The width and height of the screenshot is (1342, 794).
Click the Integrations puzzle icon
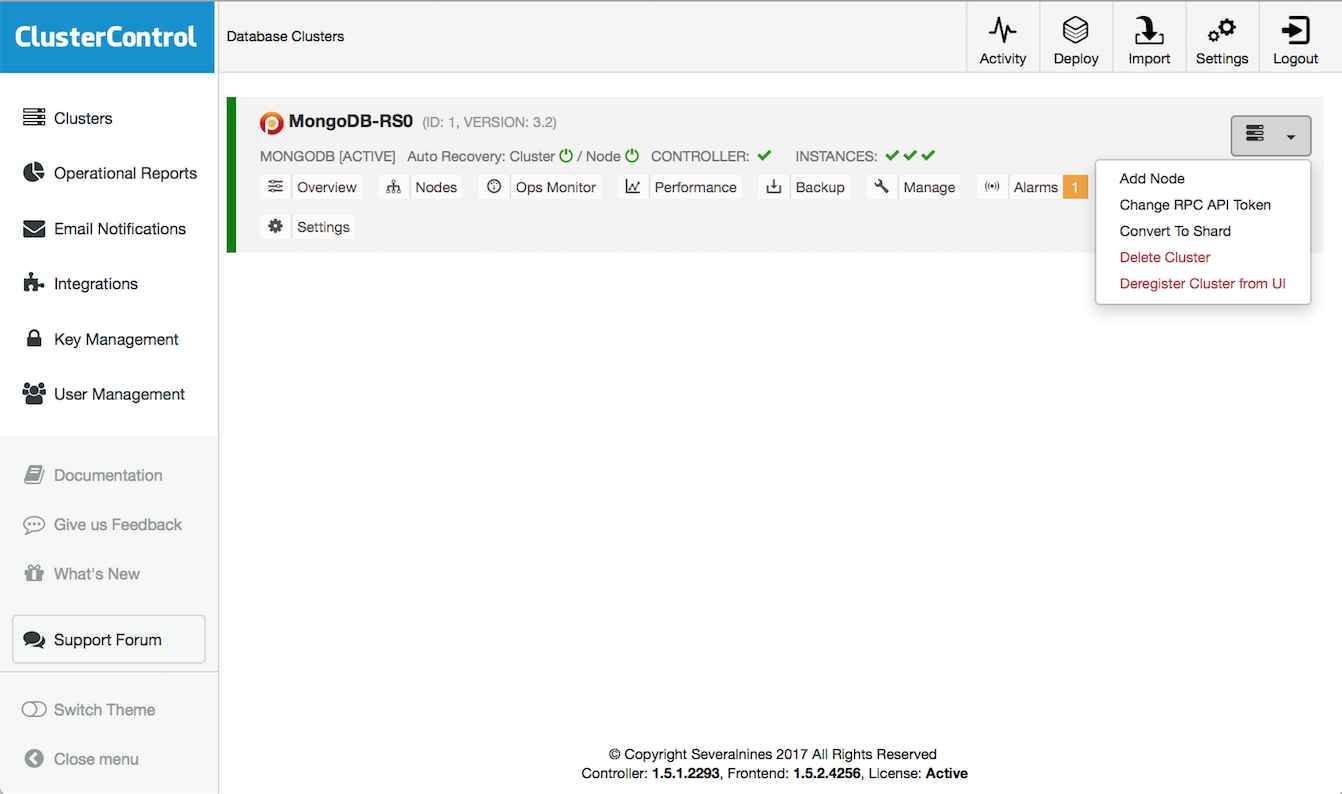point(34,283)
